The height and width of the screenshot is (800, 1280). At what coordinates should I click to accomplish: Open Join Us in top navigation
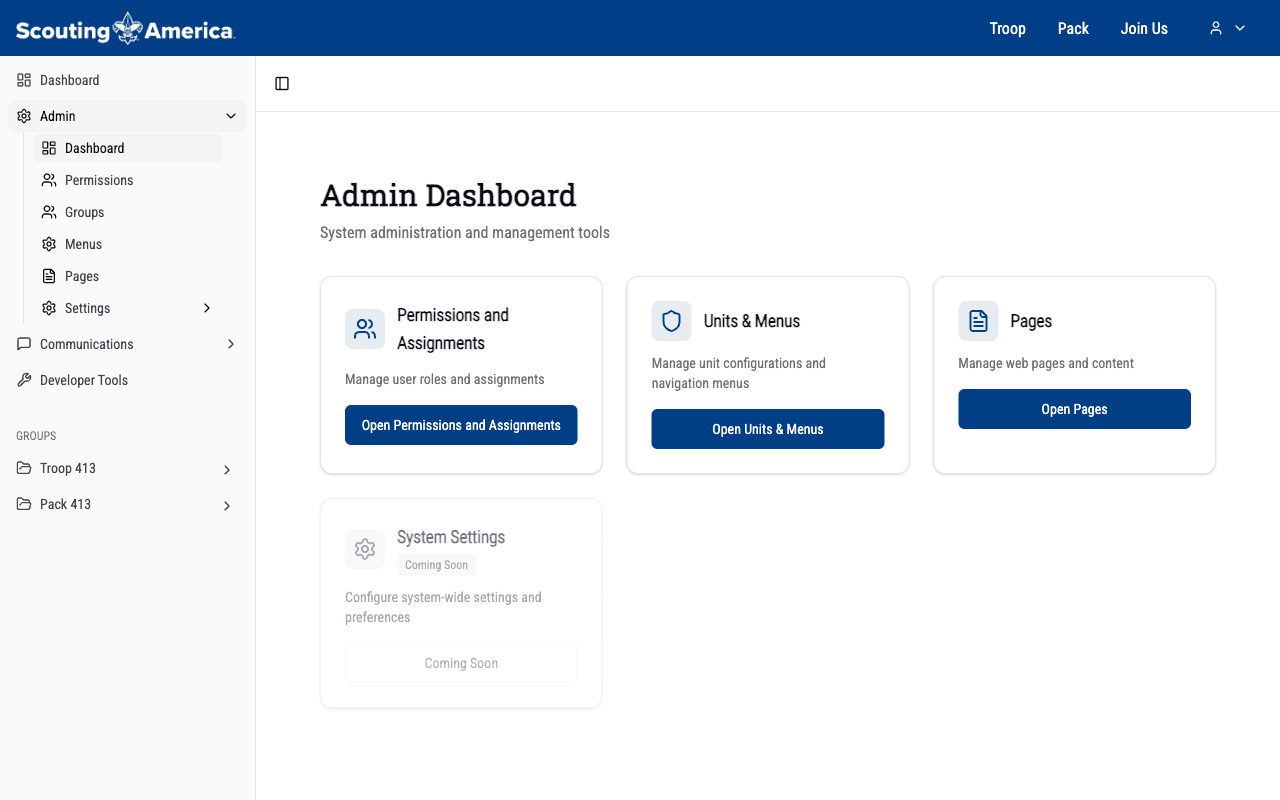1144,28
